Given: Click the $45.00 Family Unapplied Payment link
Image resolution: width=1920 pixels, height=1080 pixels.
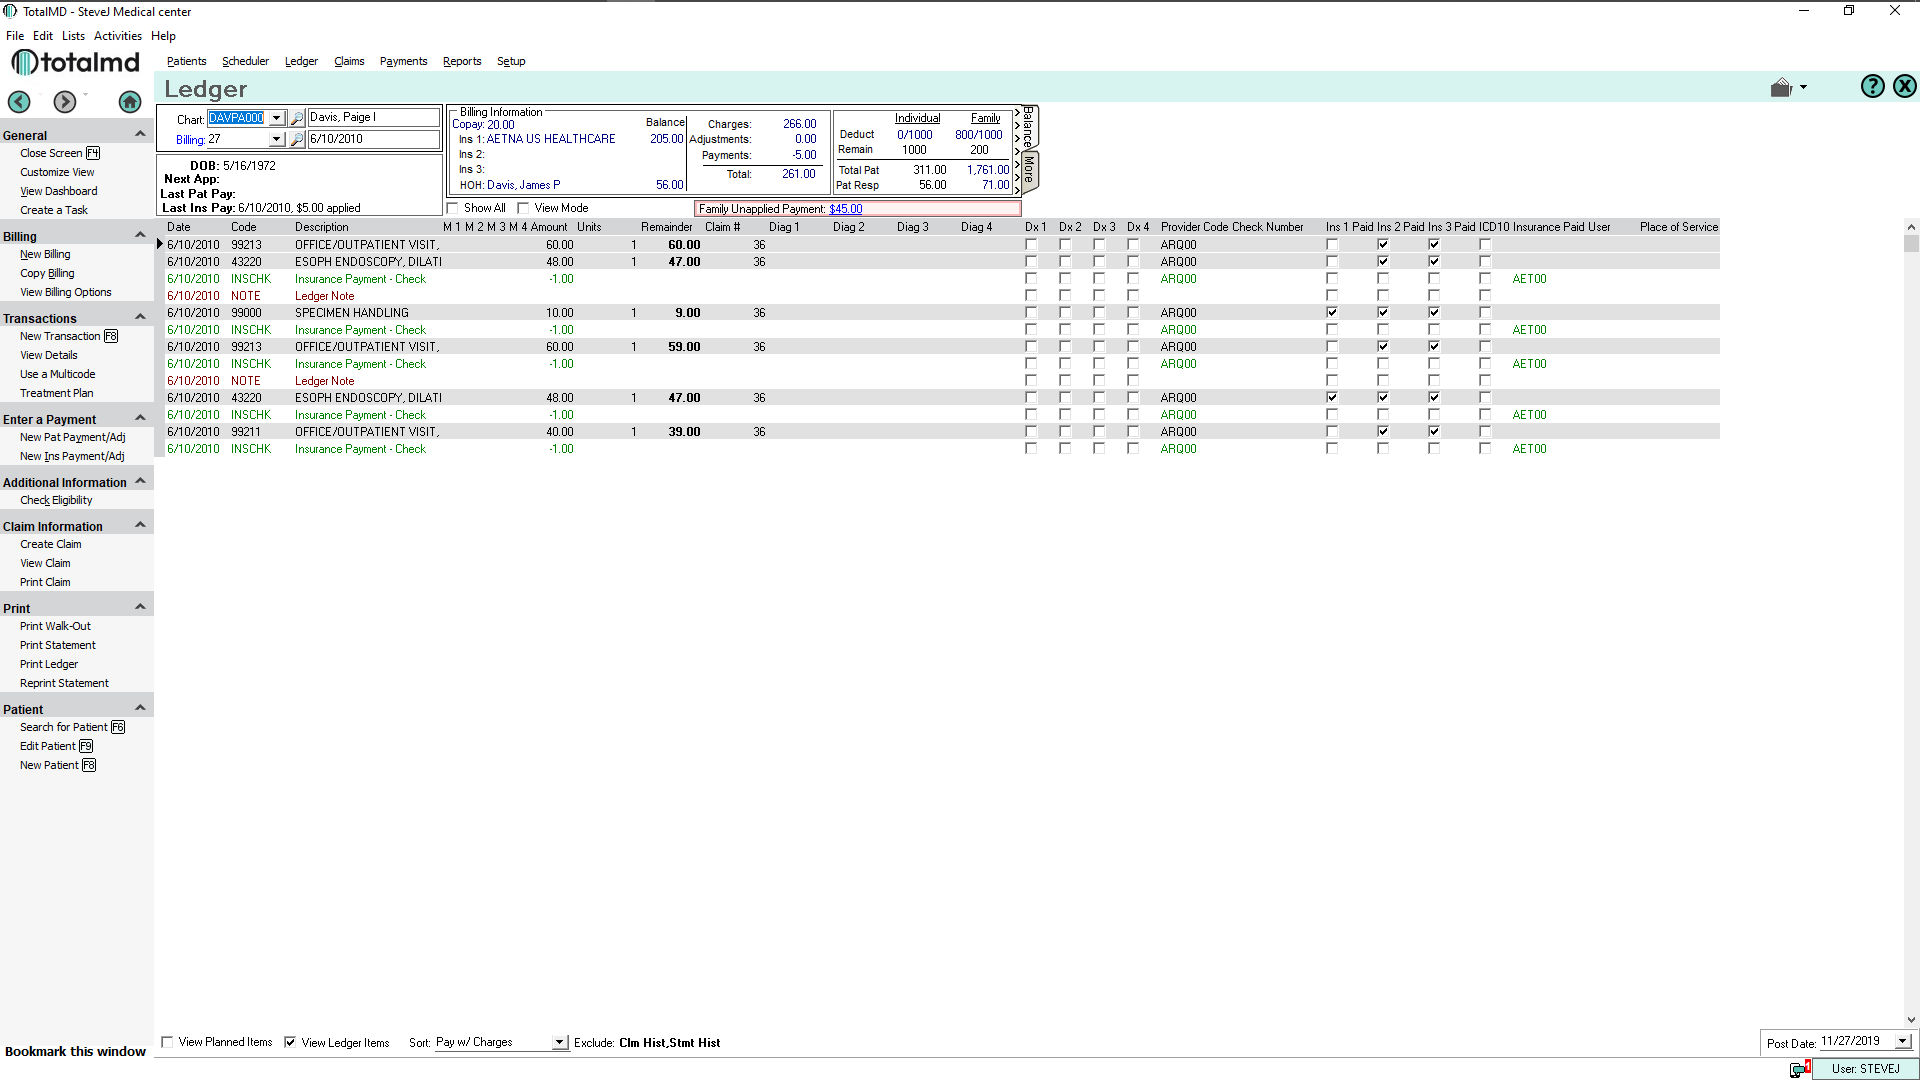Looking at the screenshot, I should pyautogui.click(x=845, y=209).
